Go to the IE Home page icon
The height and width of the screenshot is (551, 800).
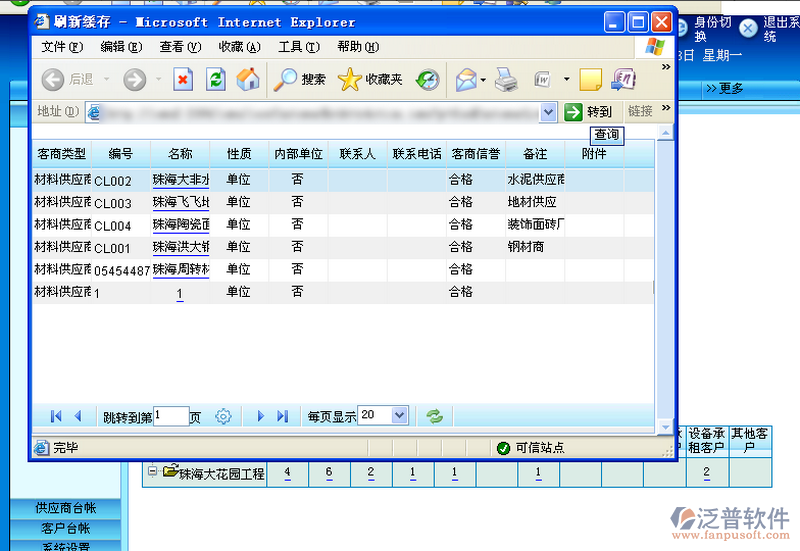coord(247,79)
